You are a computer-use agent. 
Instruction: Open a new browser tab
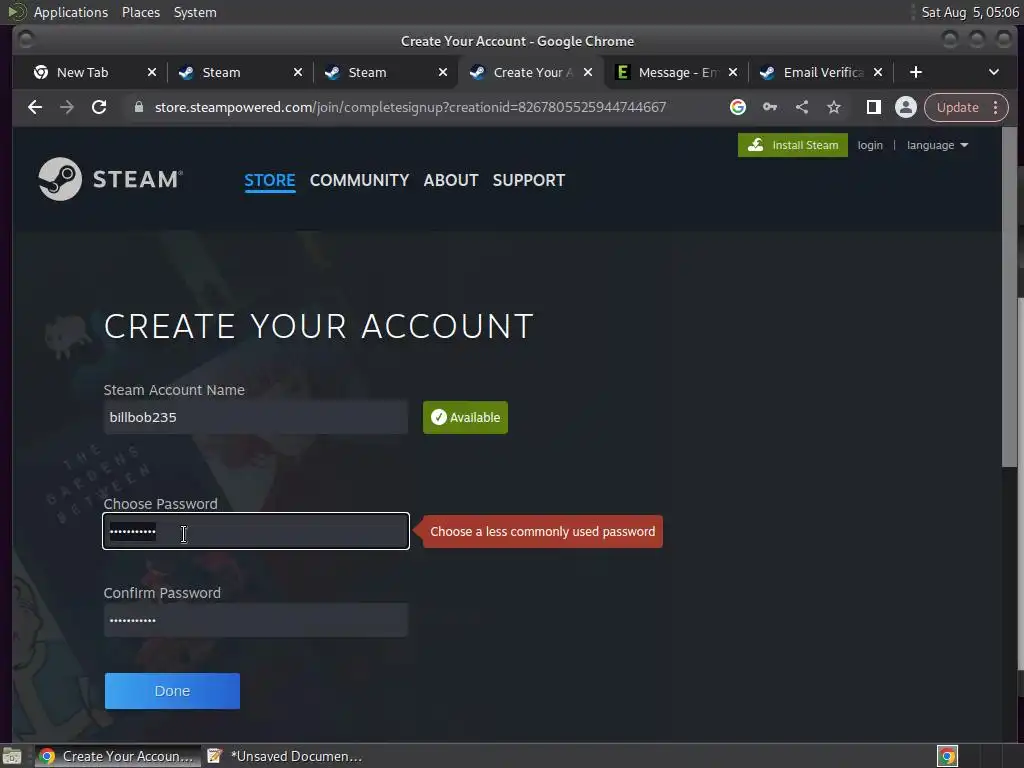tap(916, 72)
